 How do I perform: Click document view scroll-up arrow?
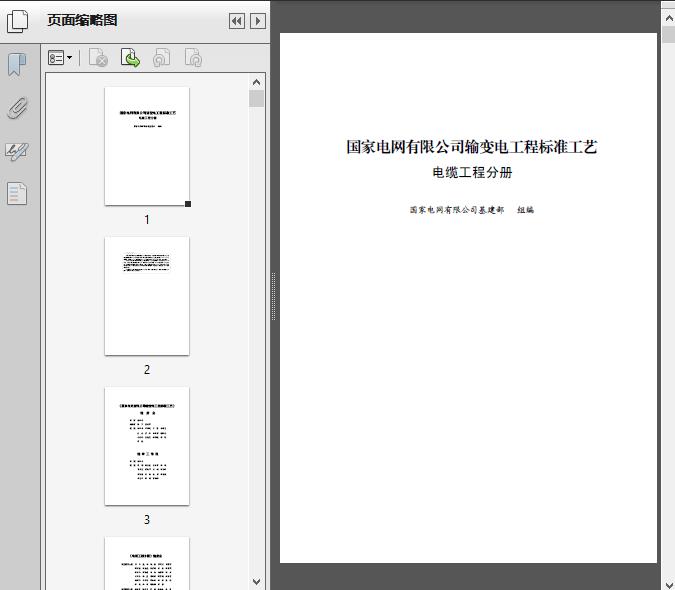click(669, 19)
